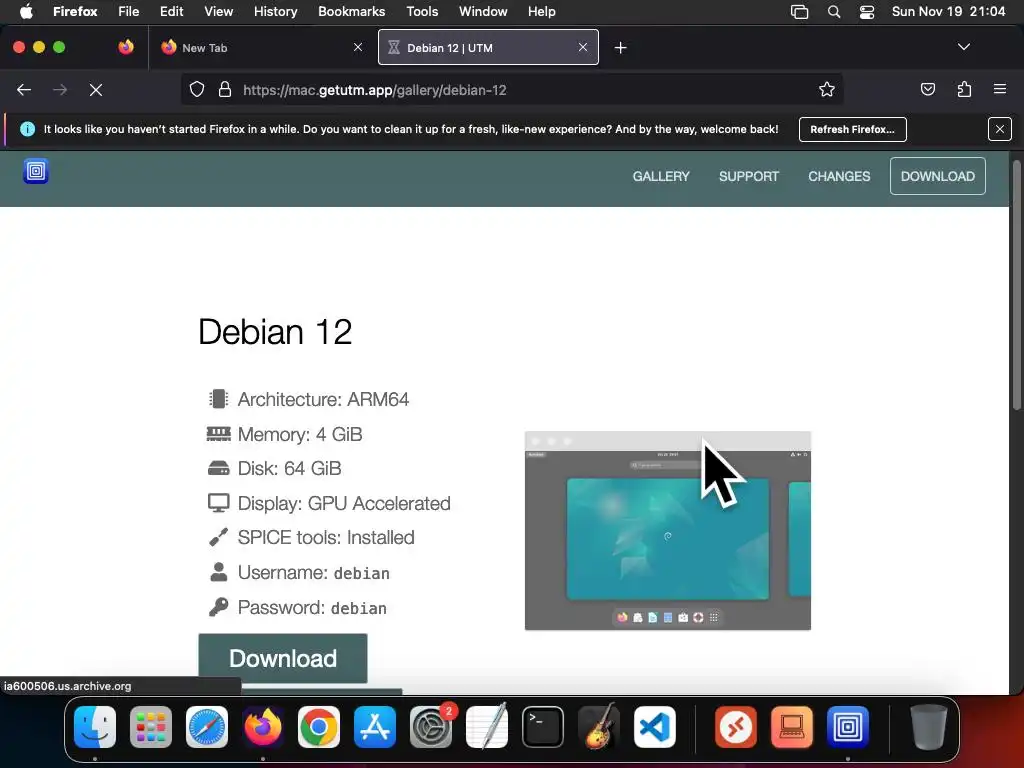
Task: Bookmark this page with the star
Action: [827, 89]
